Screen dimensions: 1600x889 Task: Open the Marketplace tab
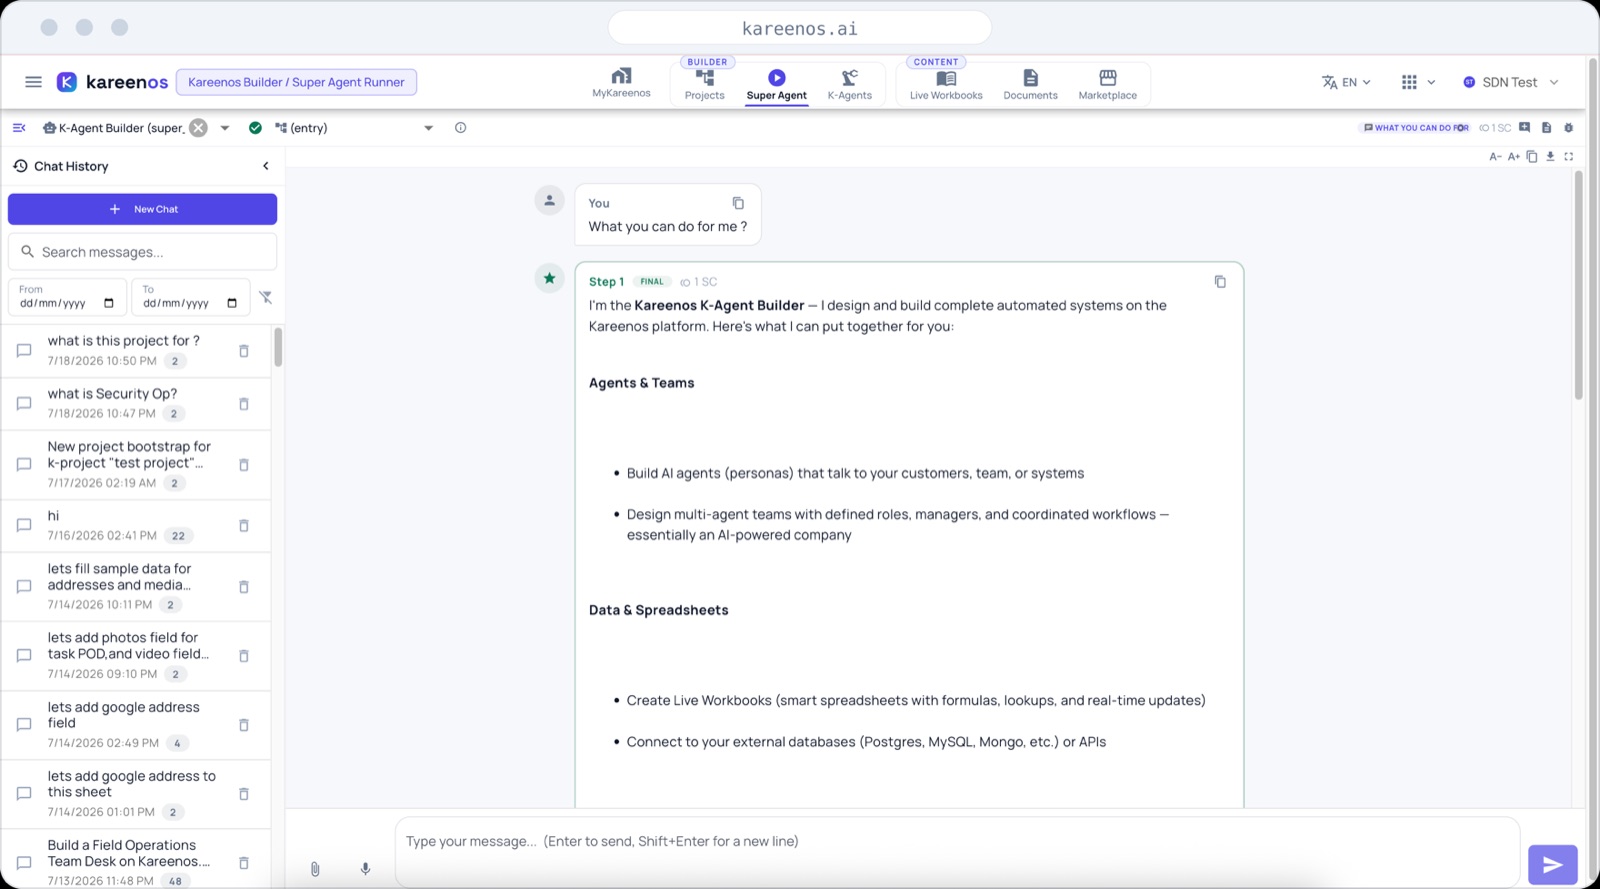click(1107, 84)
